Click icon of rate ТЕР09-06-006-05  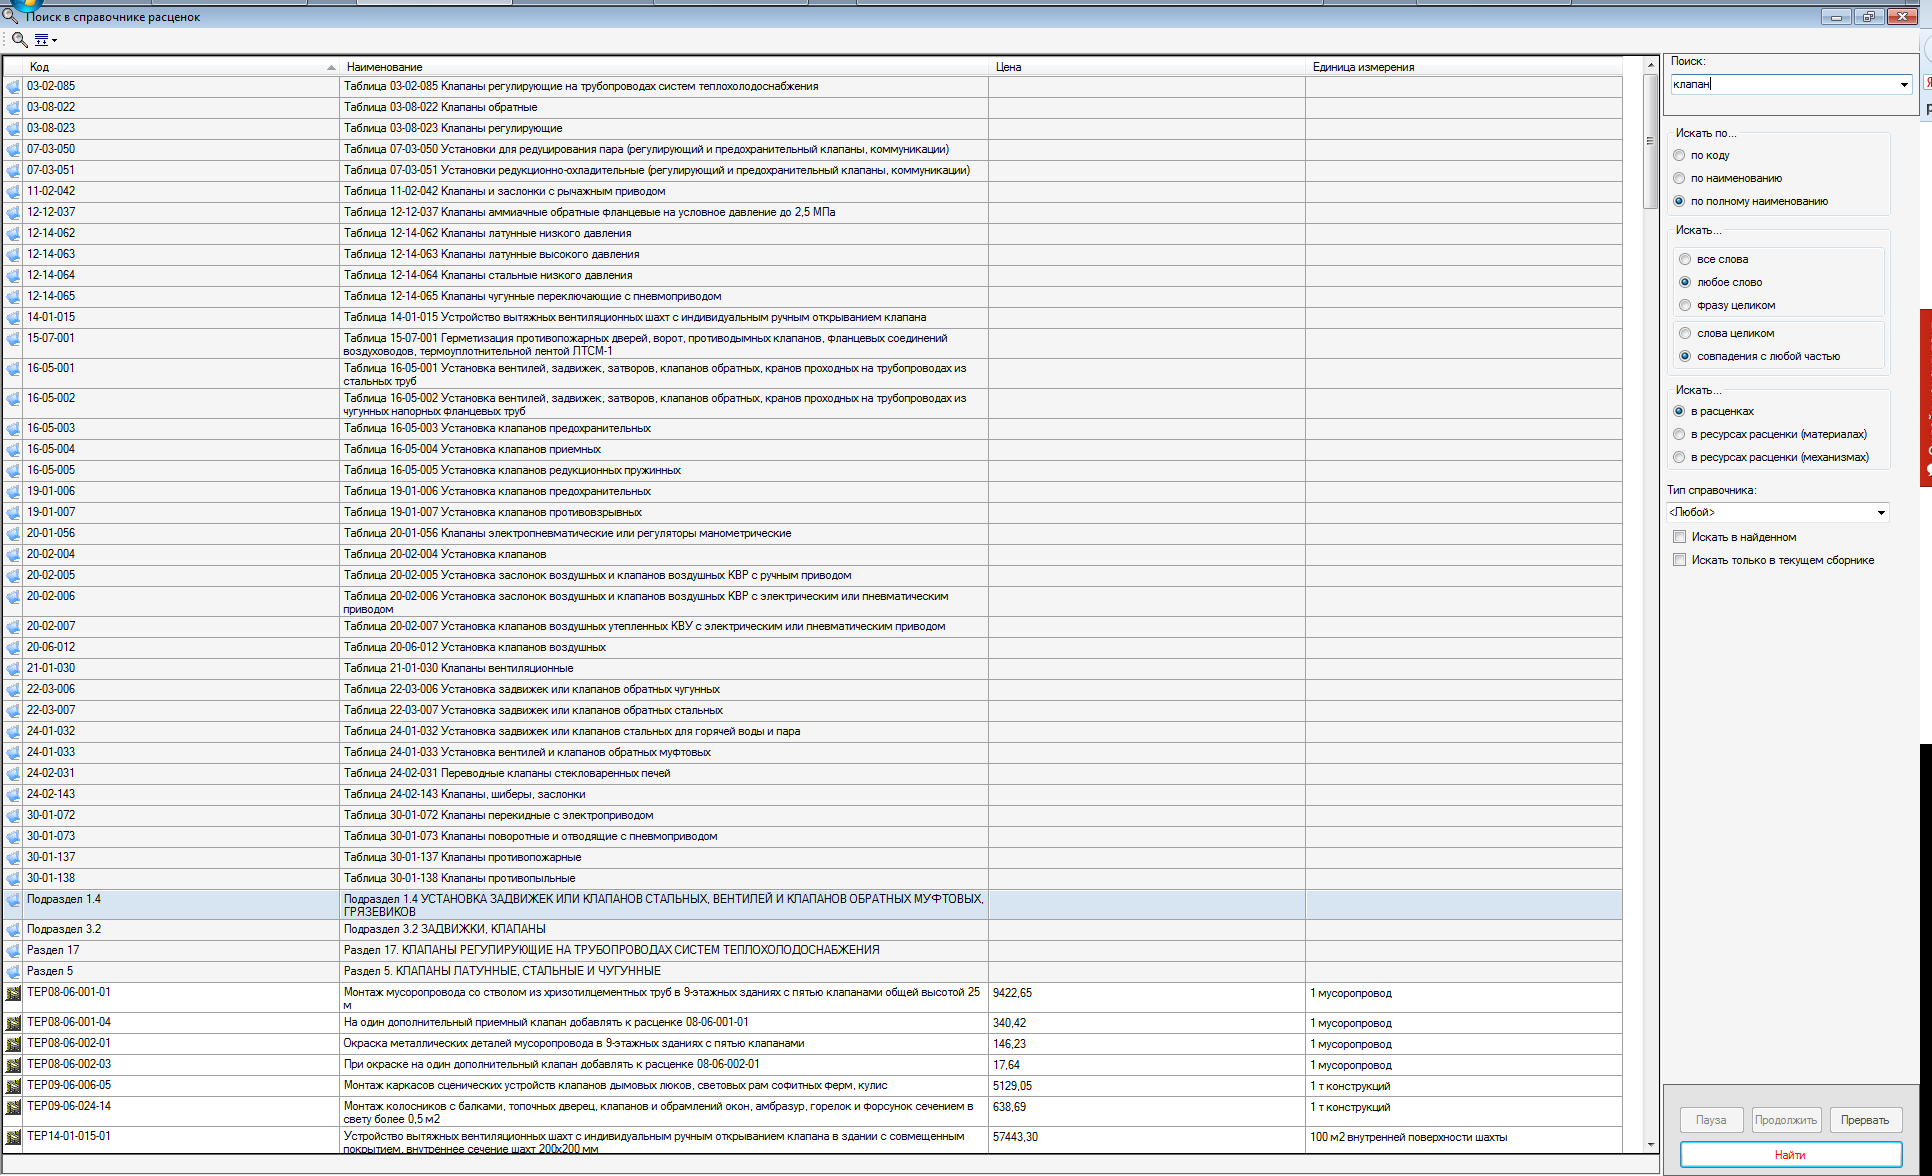[x=13, y=1086]
